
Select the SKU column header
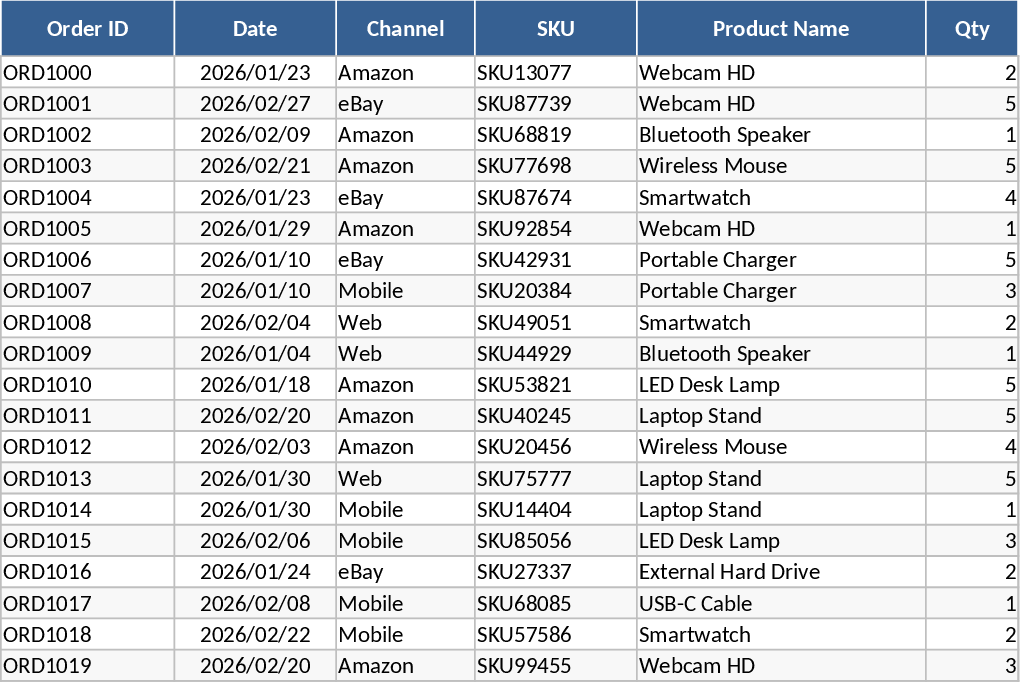(x=555, y=29)
